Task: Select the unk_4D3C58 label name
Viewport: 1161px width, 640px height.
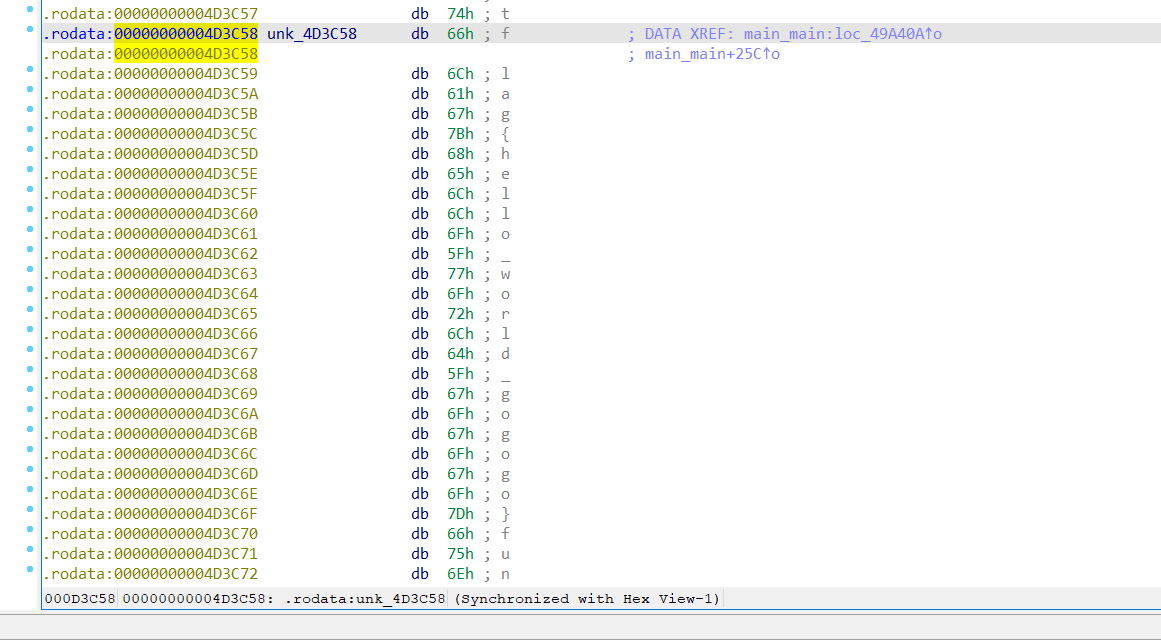Action: 311,34
